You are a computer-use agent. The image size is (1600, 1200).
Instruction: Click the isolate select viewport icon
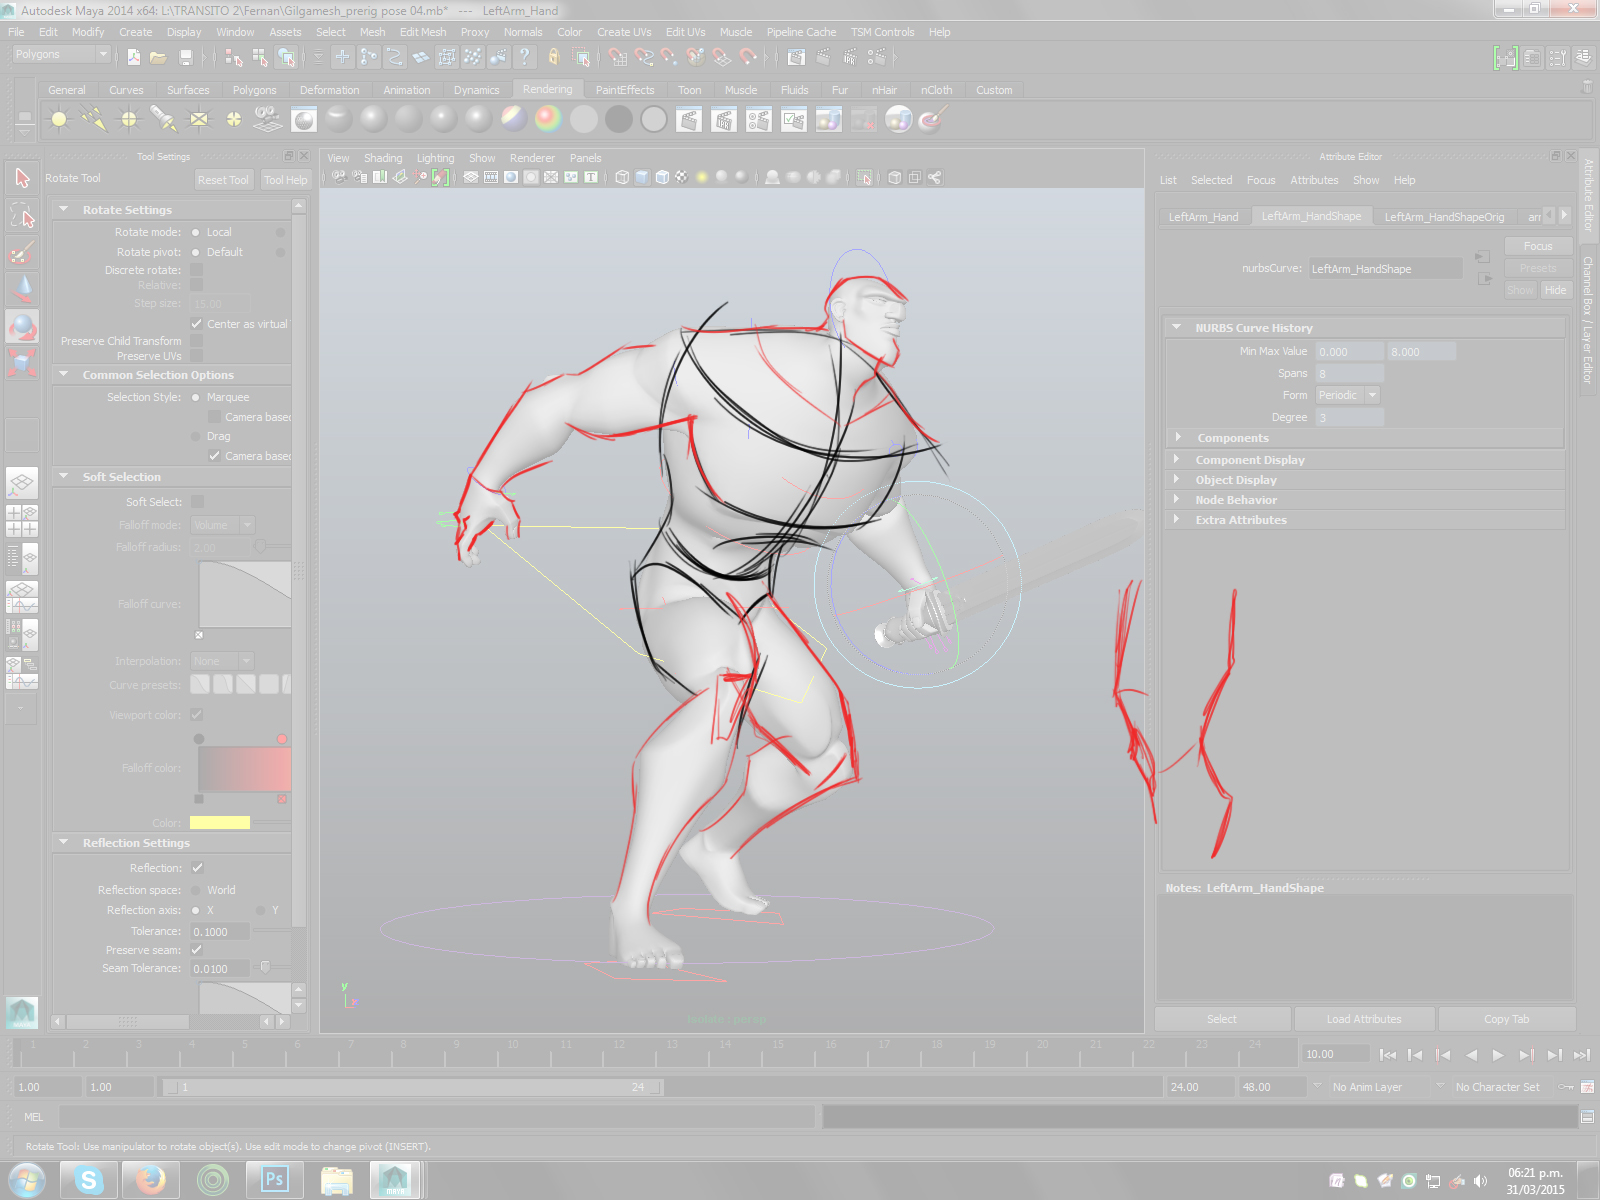[864, 177]
